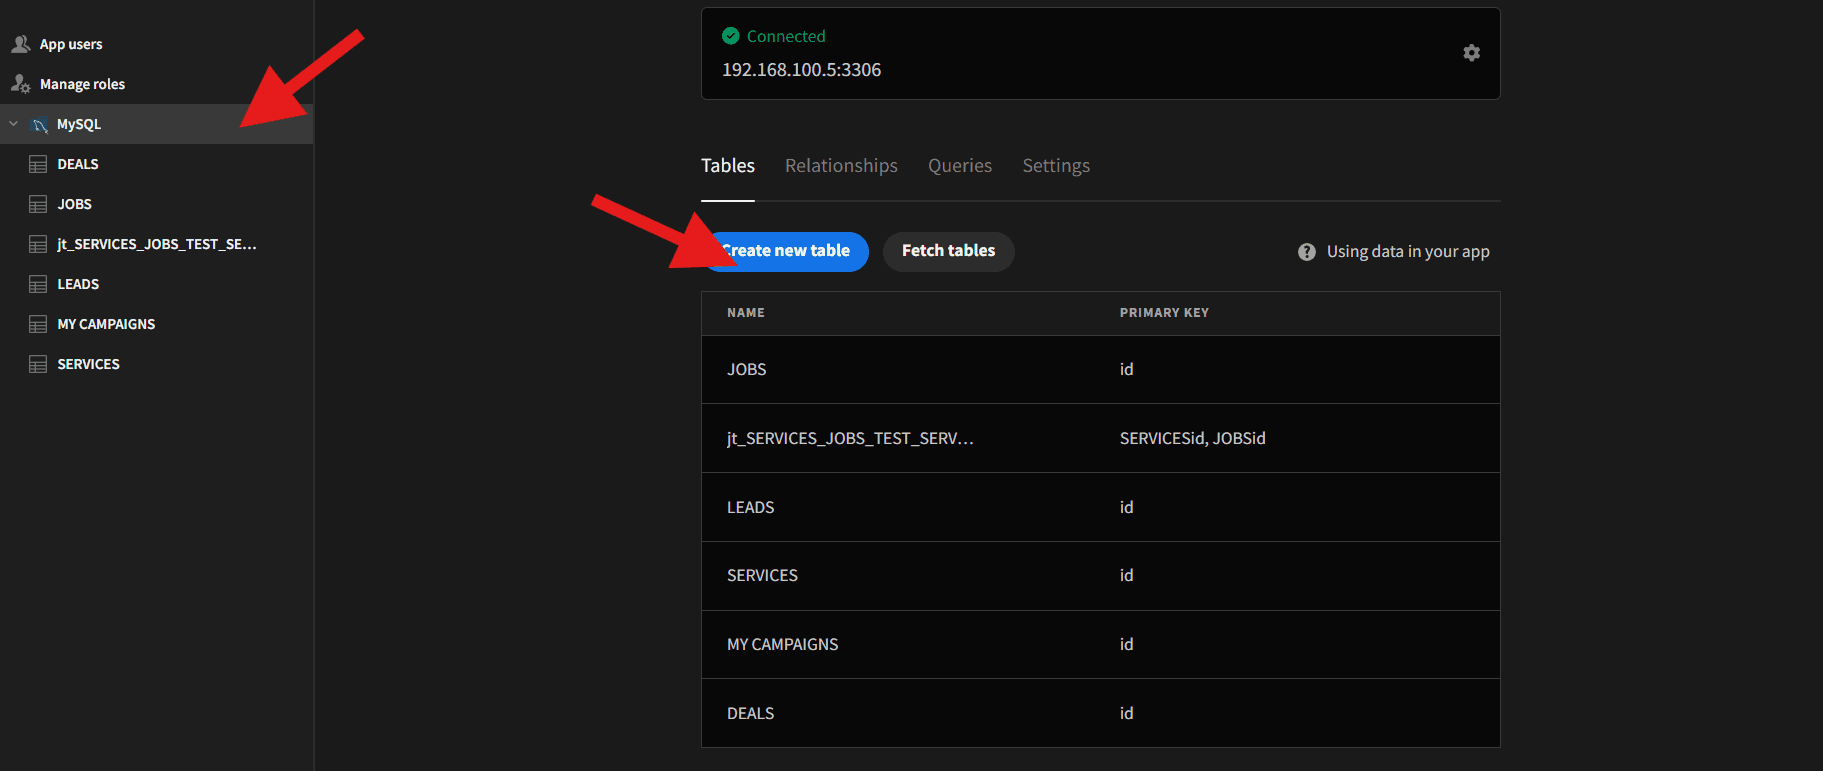Open LEADS table from sidebar

pyautogui.click(x=156, y=284)
